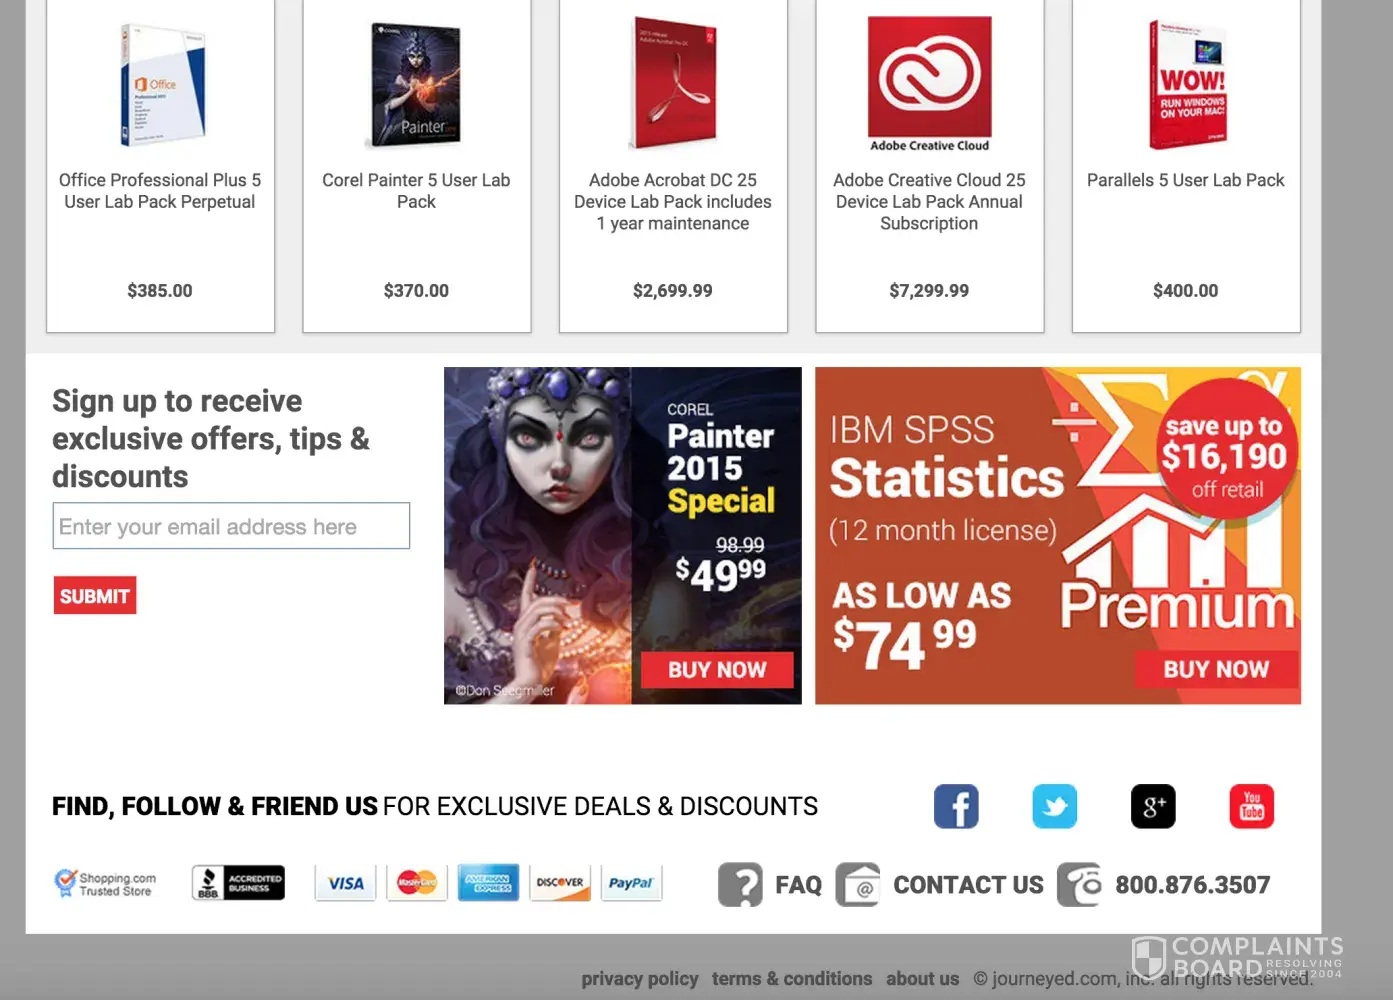The image size is (1393, 1000).
Task: Open the Google Plus icon
Action: coord(1153,806)
